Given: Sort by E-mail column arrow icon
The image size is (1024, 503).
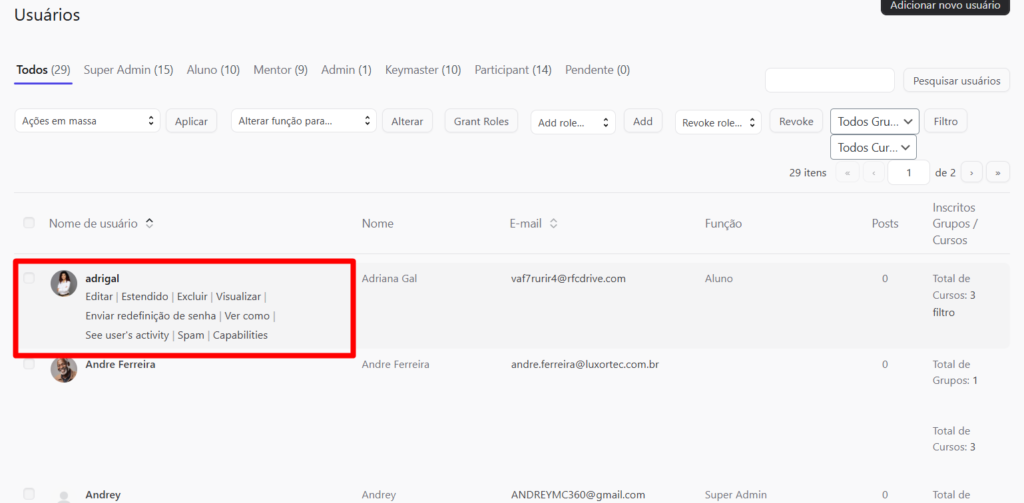Looking at the screenshot, I should [553, 224].
